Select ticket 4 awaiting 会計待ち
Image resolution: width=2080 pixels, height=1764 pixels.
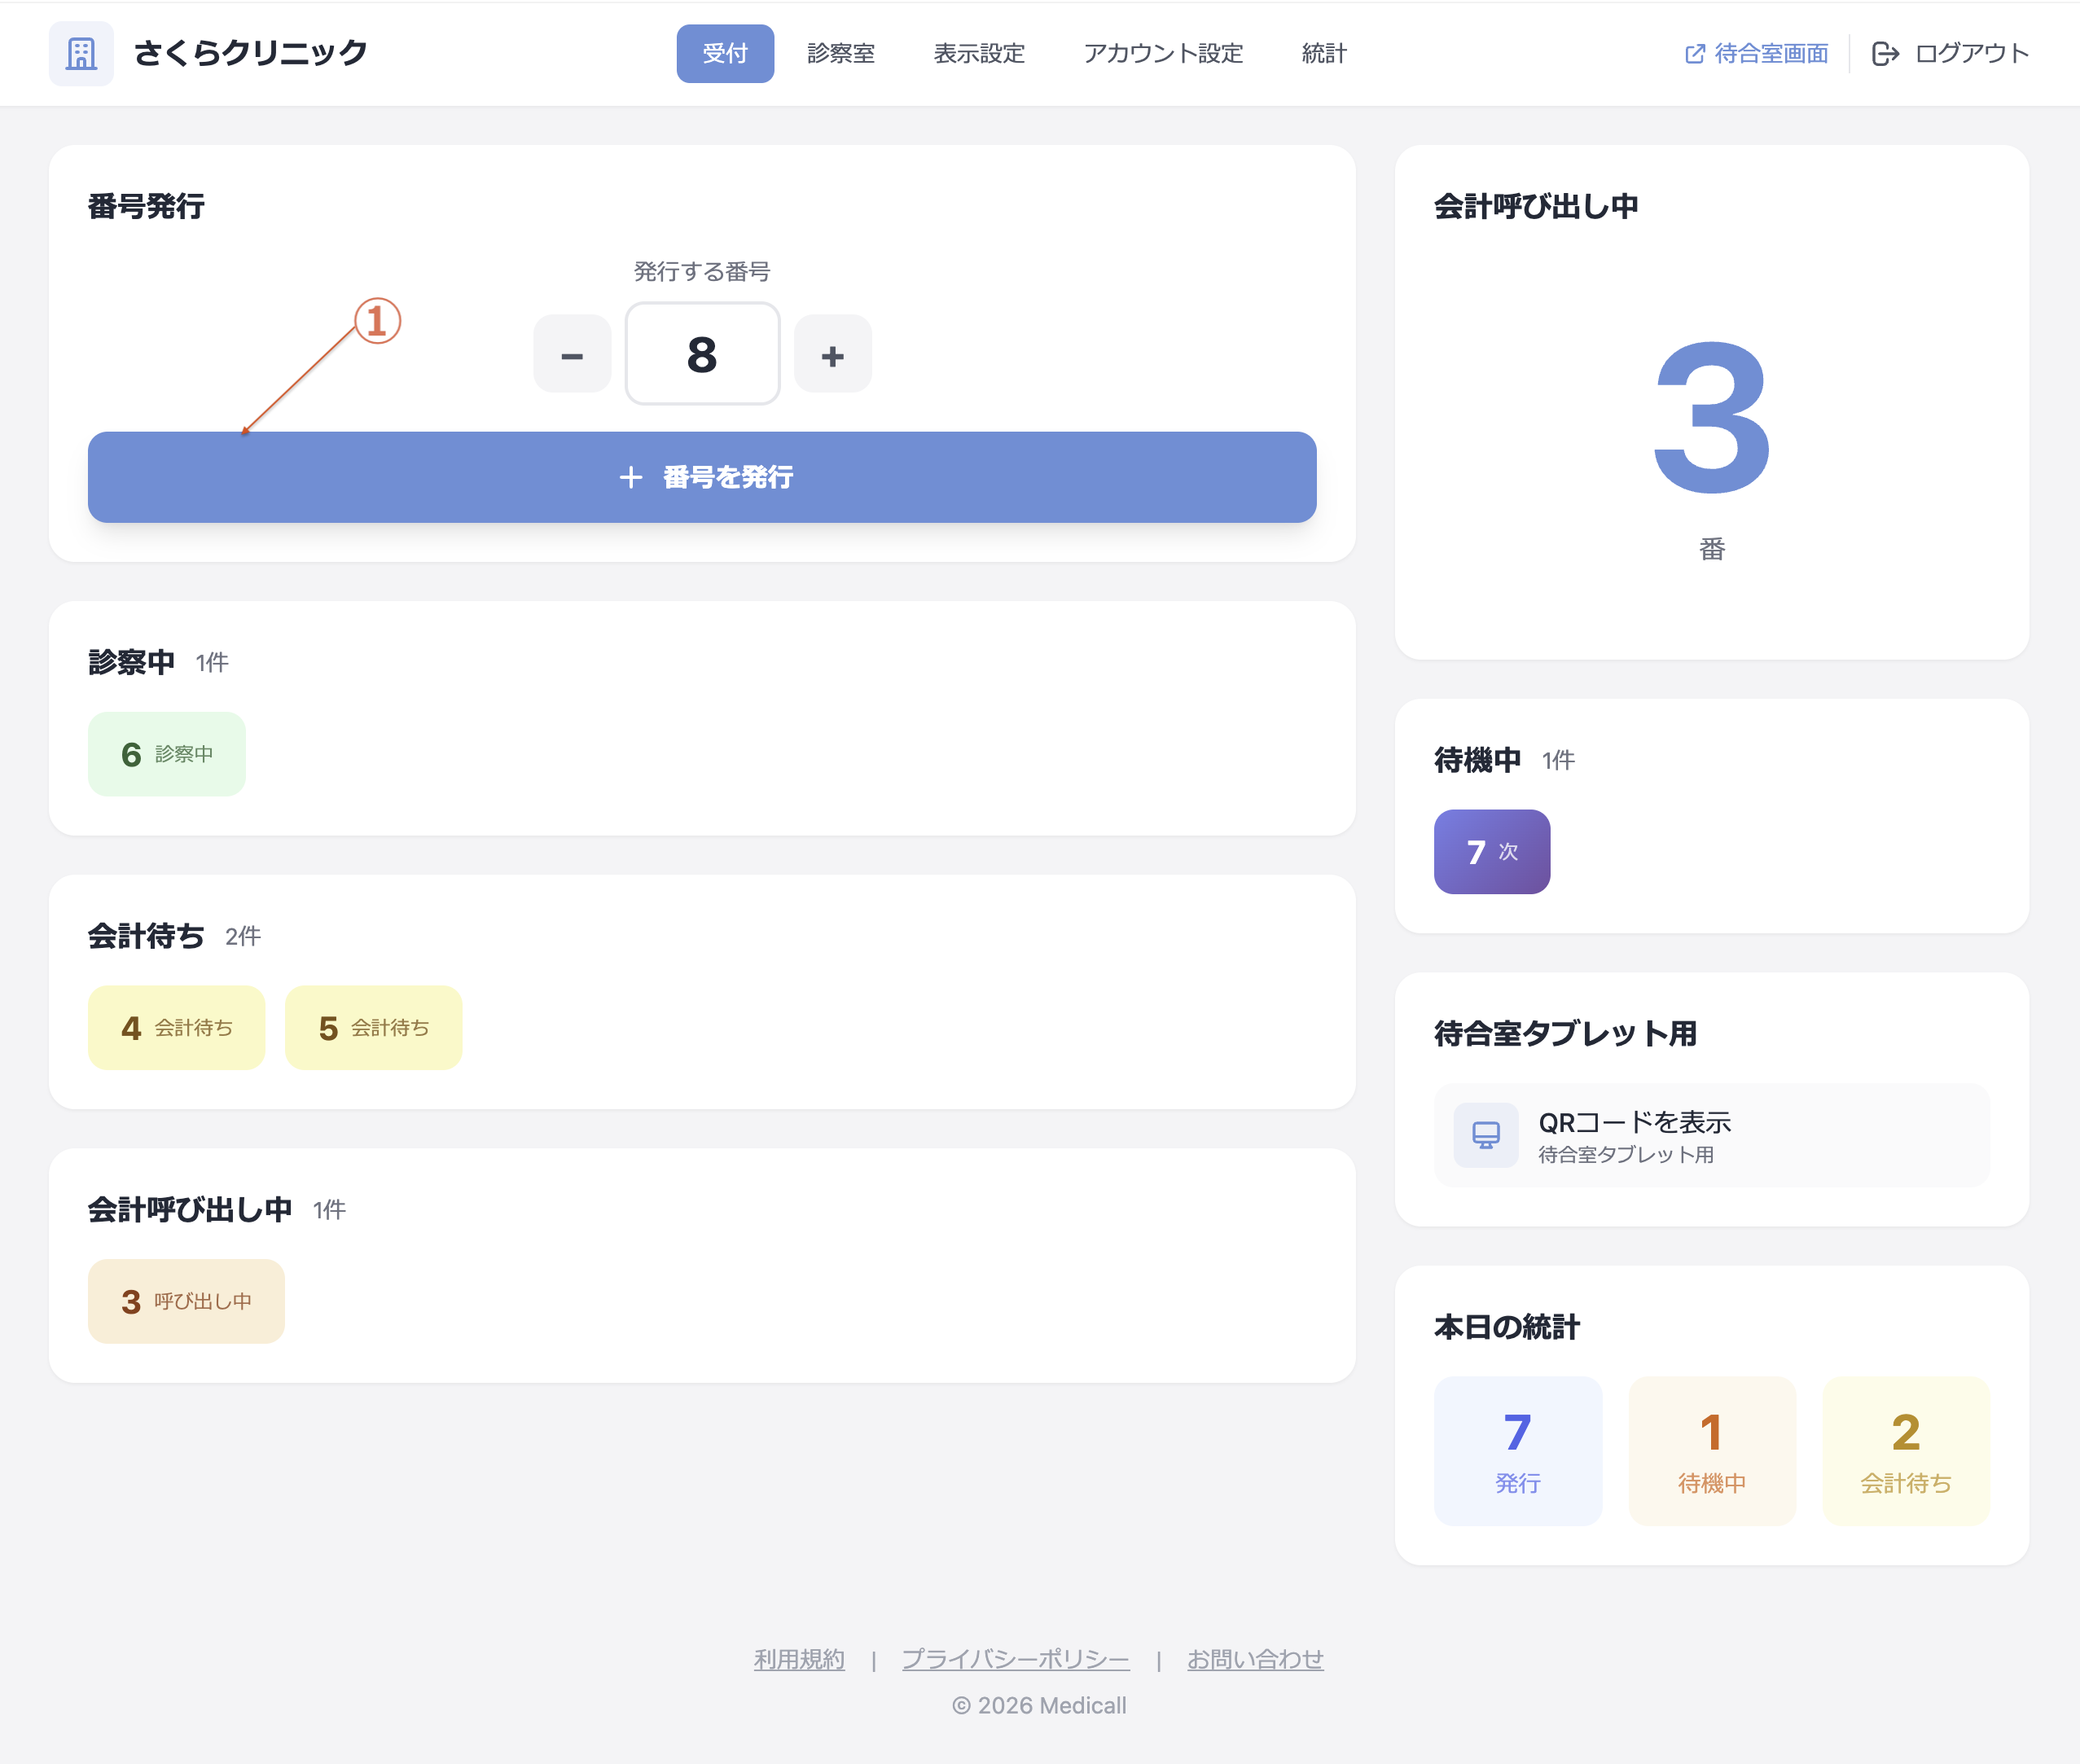tap(176, 1028)
